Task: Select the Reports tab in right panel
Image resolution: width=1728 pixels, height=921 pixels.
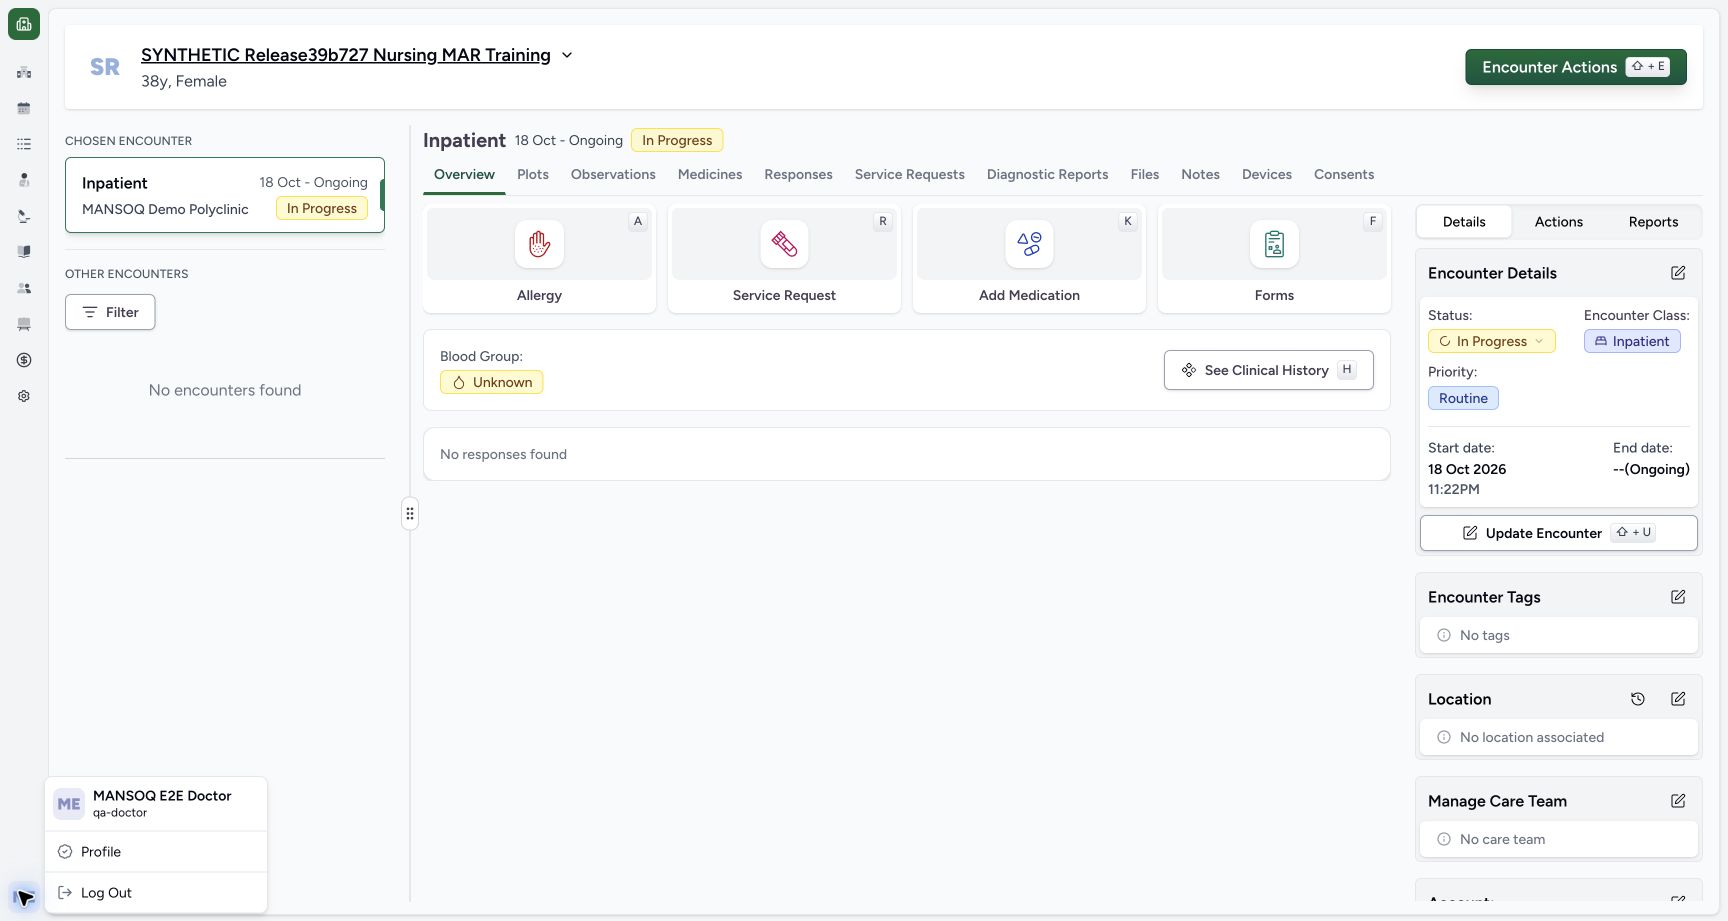Action: click(x=1653, y=222)
